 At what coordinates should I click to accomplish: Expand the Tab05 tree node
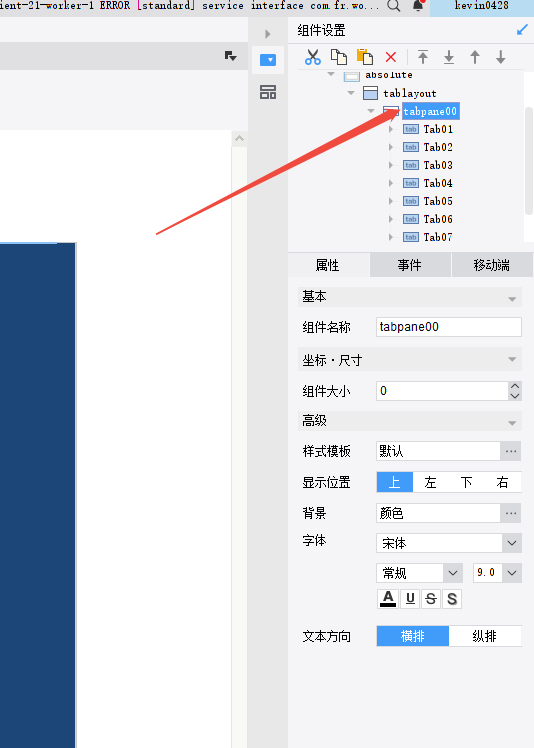coord(391,201)
